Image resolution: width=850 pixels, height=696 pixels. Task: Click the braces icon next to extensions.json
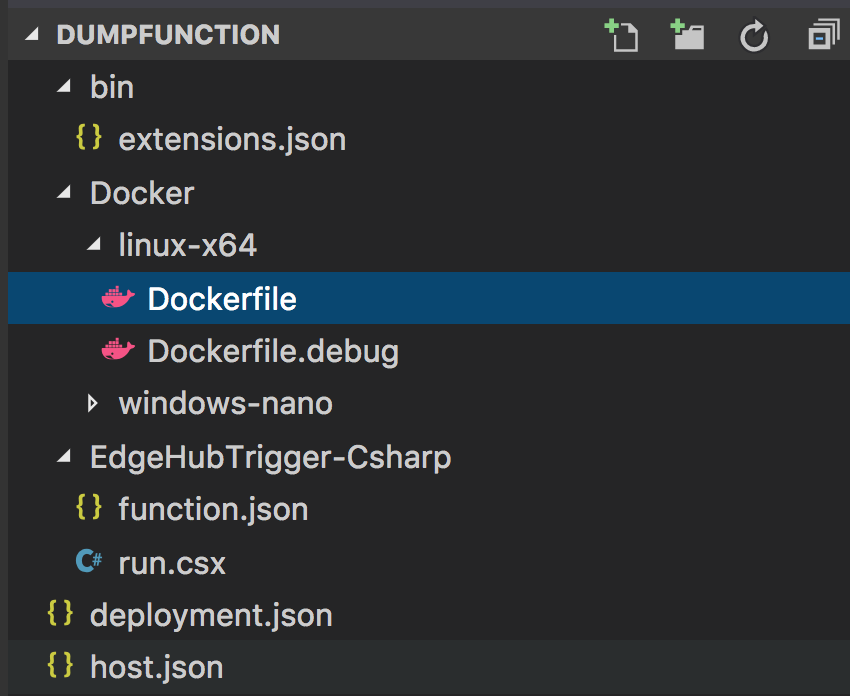89,137
